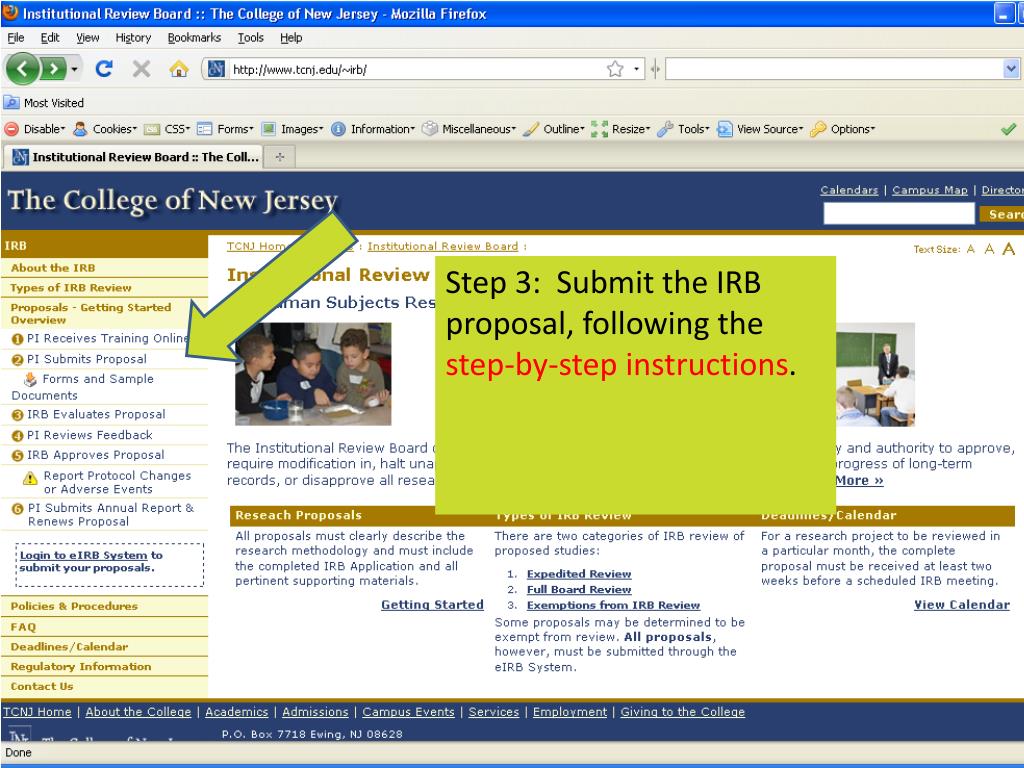Screen dimensions: 1024x768
Task: Open the CSS developer toolbar menu
Action: click(x=167, y=129)
